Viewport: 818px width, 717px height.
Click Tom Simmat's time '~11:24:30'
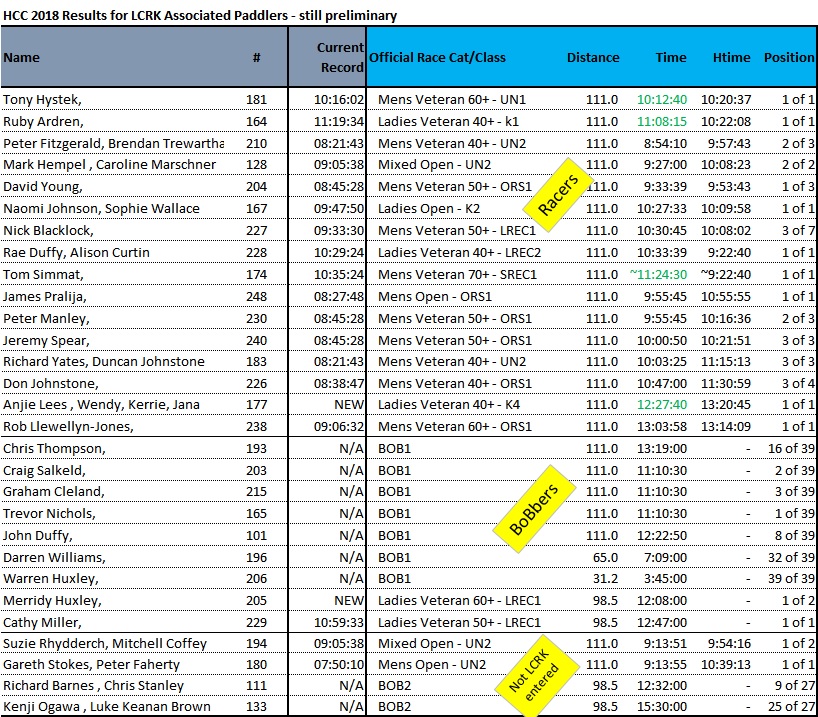658,274
